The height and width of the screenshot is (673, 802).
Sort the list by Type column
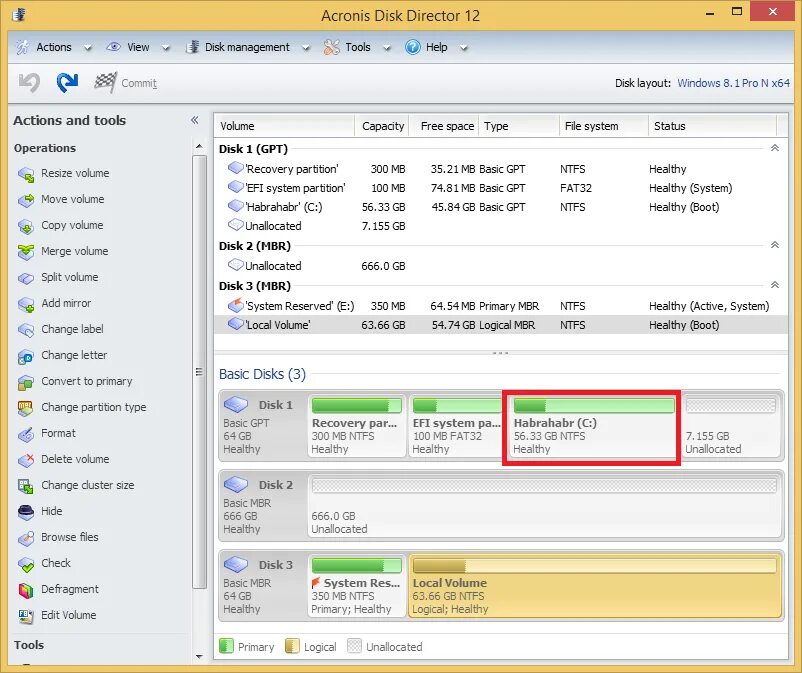tap(519, 126)
